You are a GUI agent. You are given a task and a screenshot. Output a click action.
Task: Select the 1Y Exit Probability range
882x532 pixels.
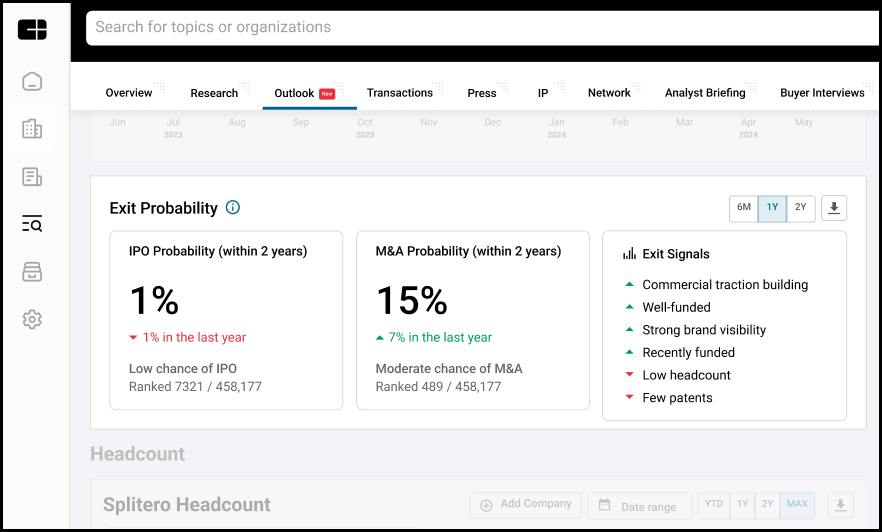[x=772, y=208]
